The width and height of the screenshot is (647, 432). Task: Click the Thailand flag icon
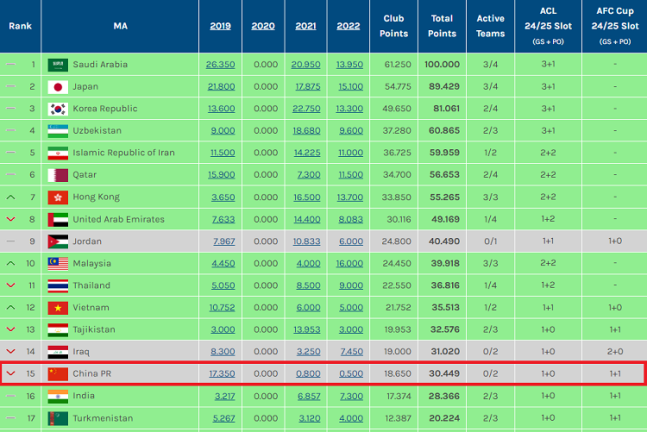tap(58, 286)
